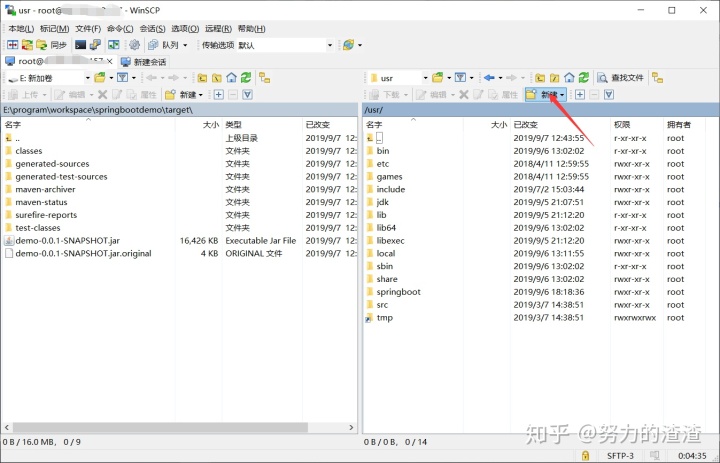This screenshot has width=720, height=463.
Task: Click the local panel 新建 new button
Action: tap(184, 95)
